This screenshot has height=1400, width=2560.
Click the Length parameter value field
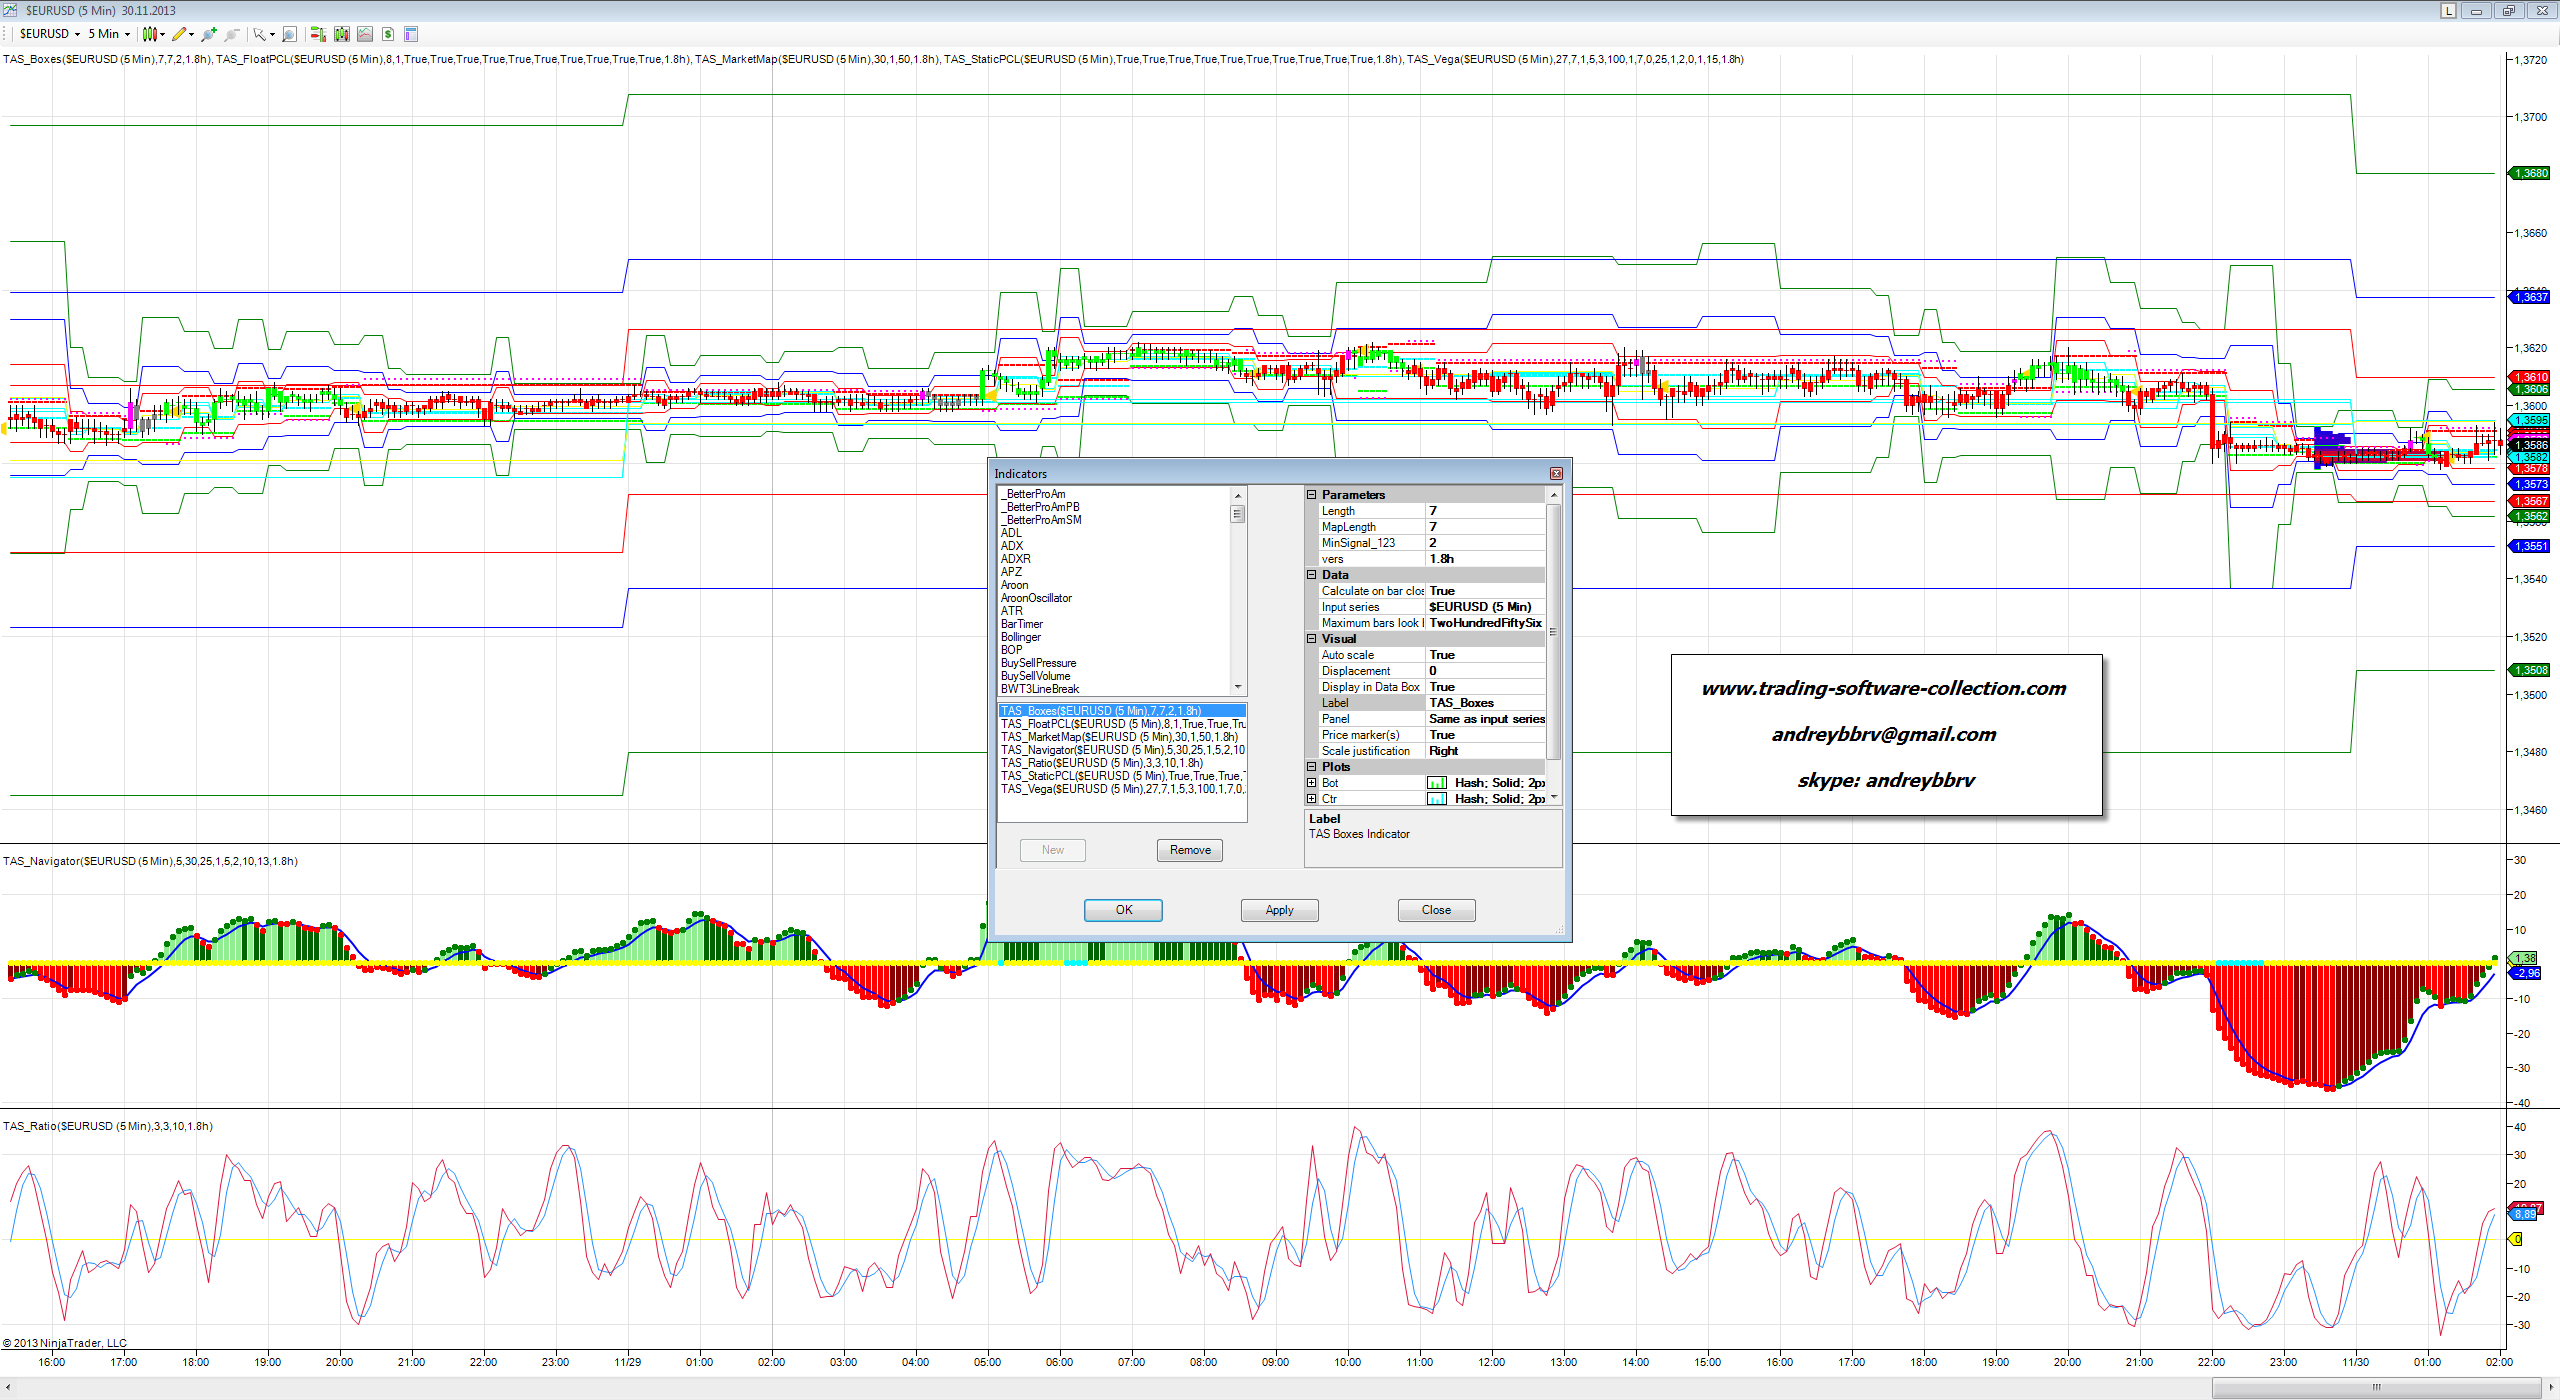point(1485,511)
